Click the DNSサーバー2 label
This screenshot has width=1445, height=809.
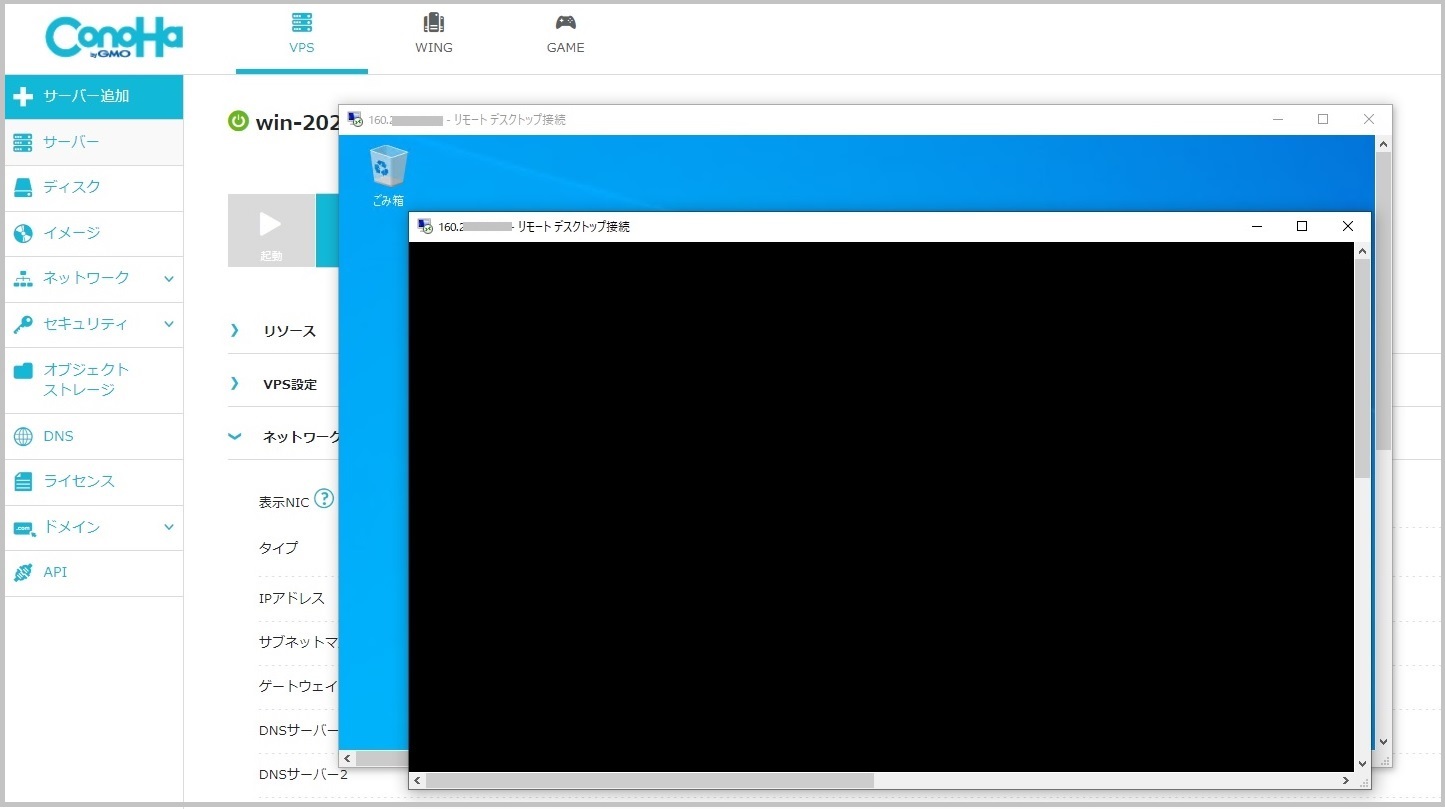coord(303,775)
